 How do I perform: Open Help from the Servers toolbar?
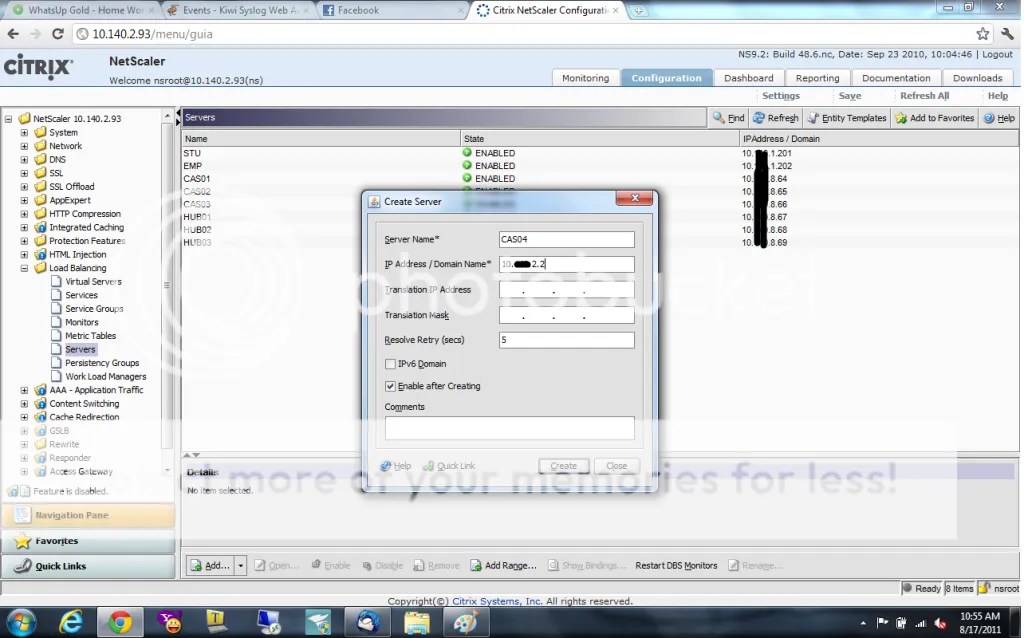pos(998,117)
